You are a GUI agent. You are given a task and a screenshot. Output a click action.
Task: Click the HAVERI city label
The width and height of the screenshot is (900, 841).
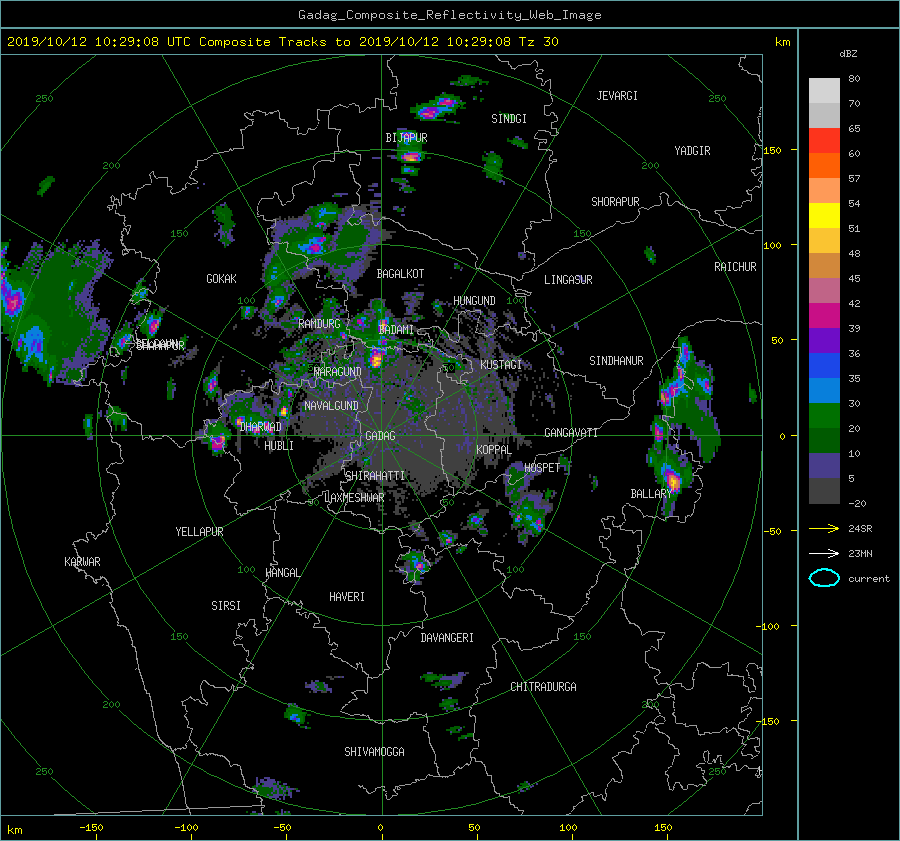pos(347,597)
